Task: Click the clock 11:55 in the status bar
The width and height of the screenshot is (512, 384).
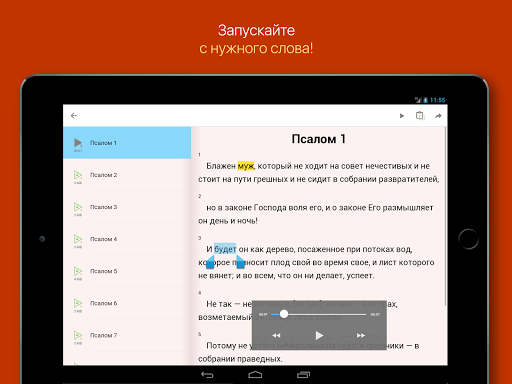Action: pyautogui.click(x=437, y=100)
